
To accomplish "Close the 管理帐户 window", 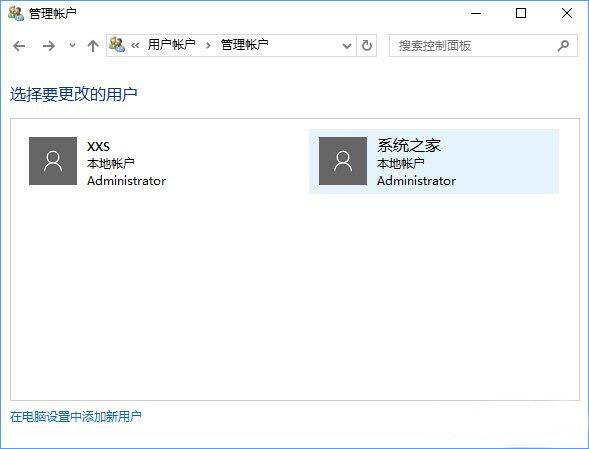I will pyautogui.click(x=567, y=13).
